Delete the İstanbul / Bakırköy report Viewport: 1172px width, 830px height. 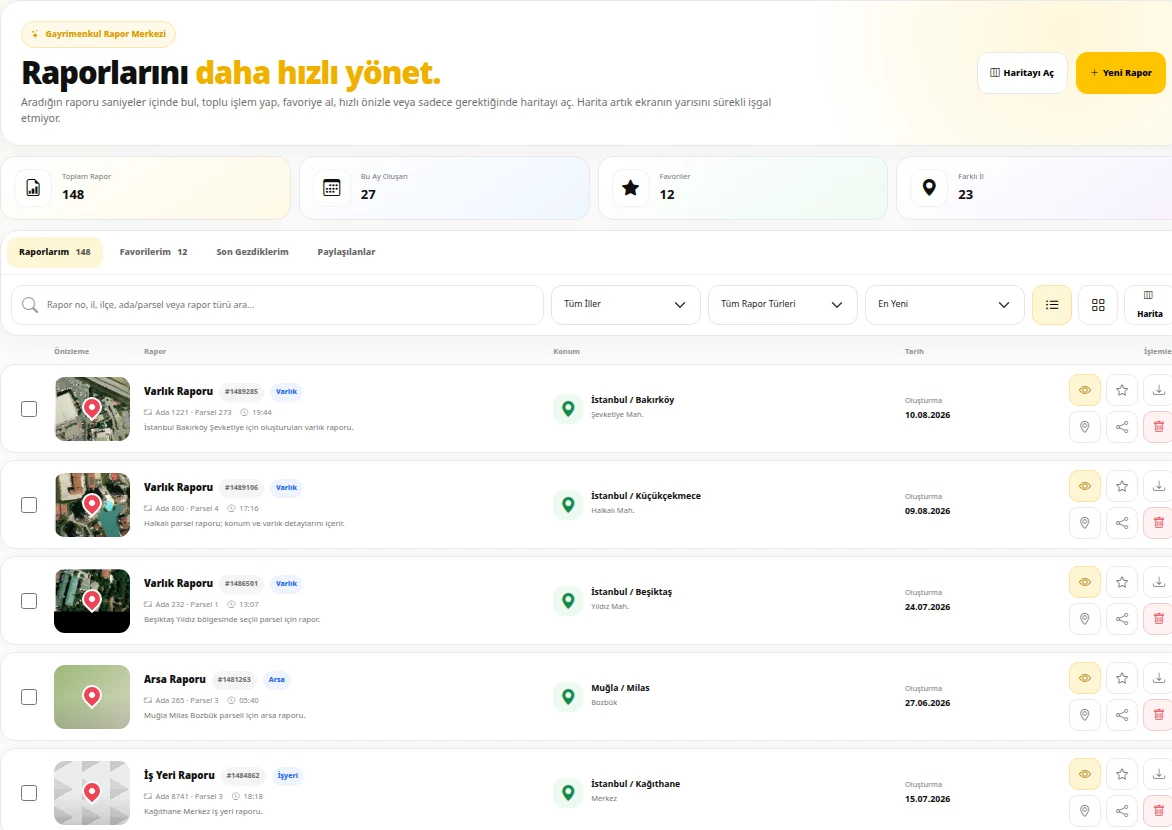pyautogui.click(x=1159, y=427)
